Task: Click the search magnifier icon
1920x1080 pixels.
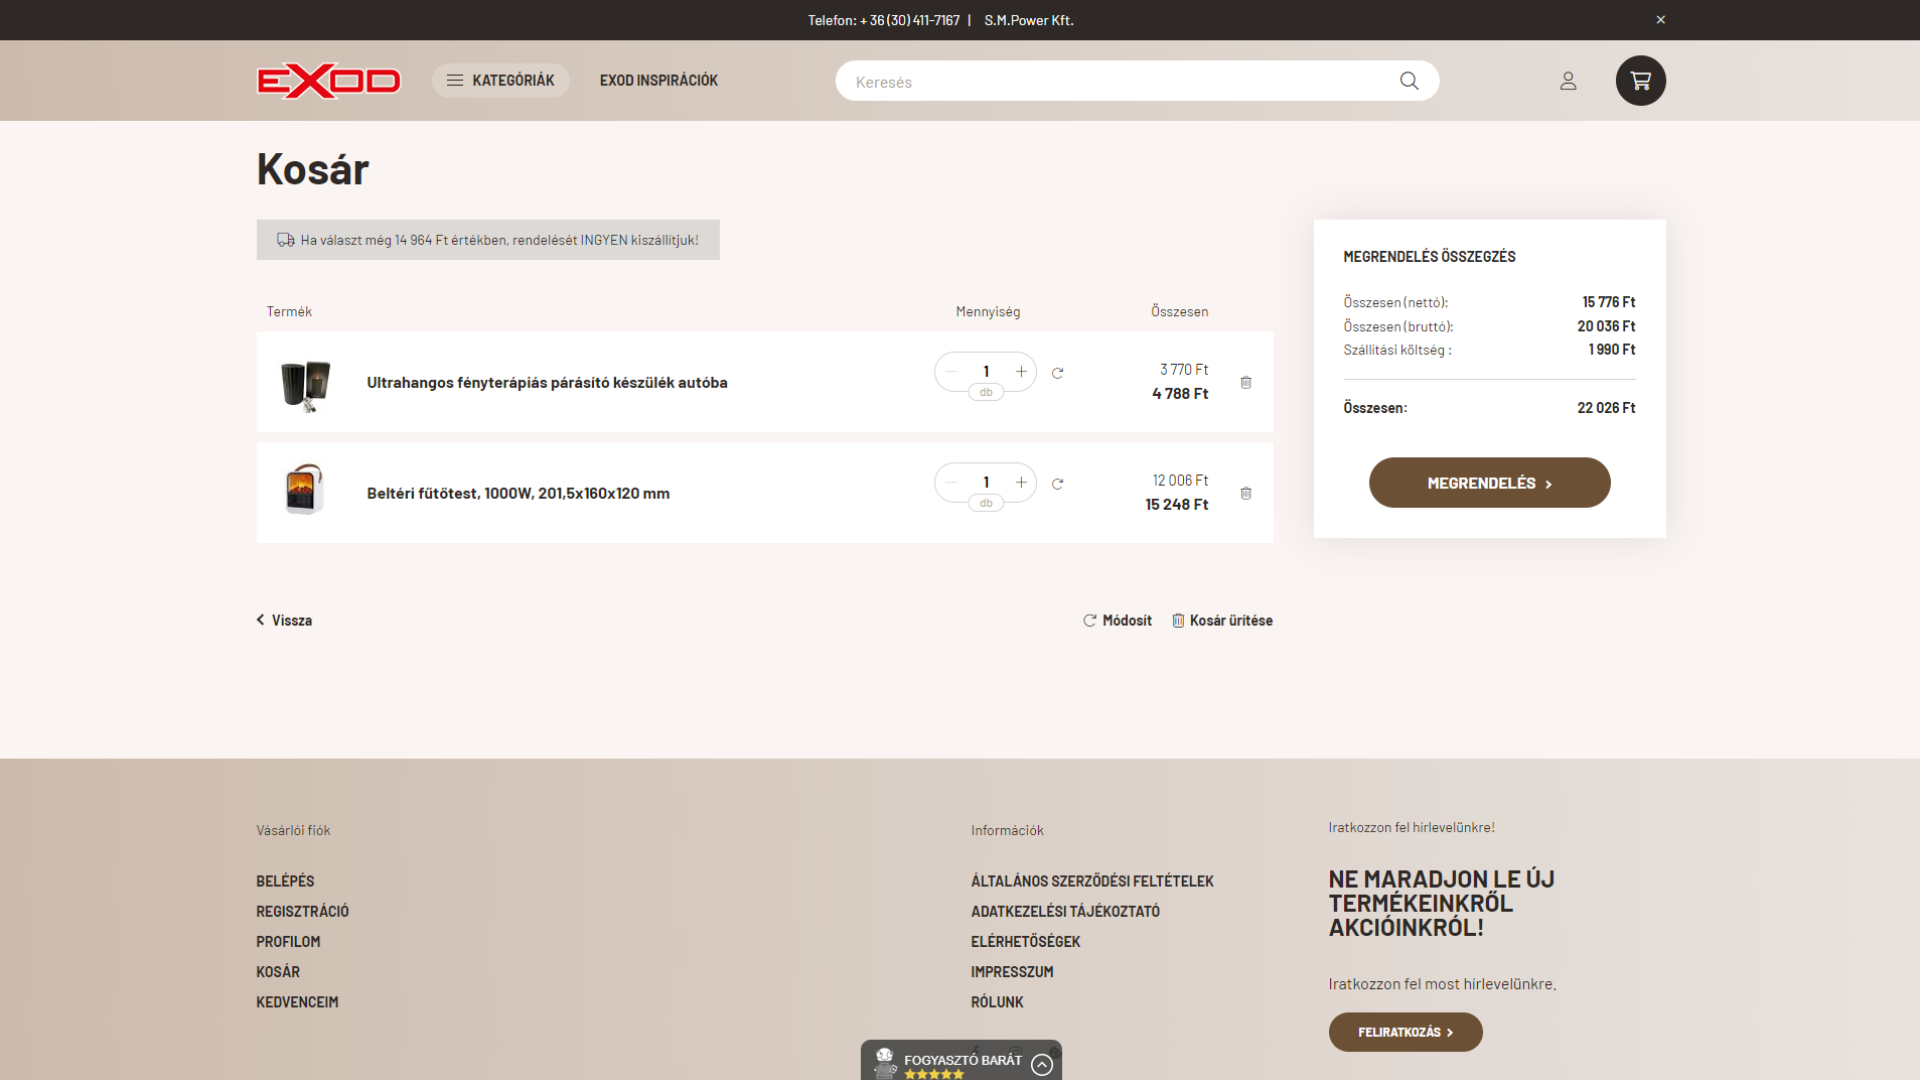Action: click(x=1408, y=81)
